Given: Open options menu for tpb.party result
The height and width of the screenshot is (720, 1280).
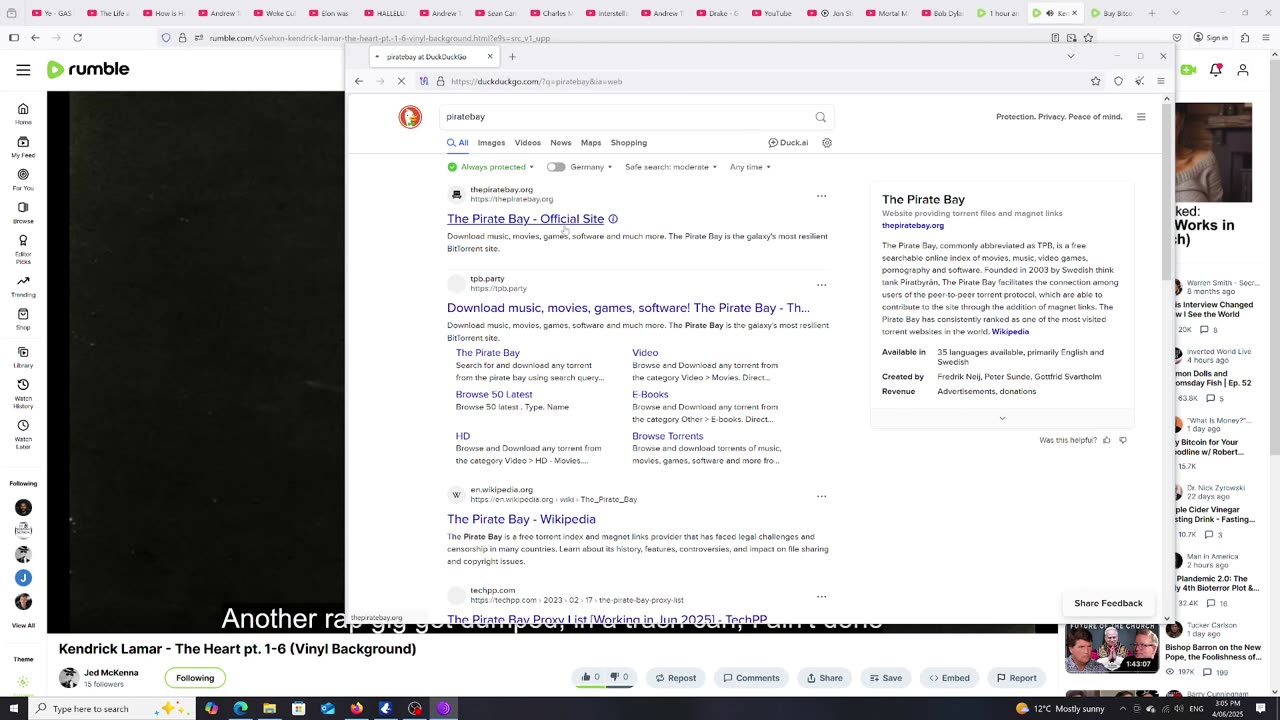Looking at the screenshot, I should 821,285.
